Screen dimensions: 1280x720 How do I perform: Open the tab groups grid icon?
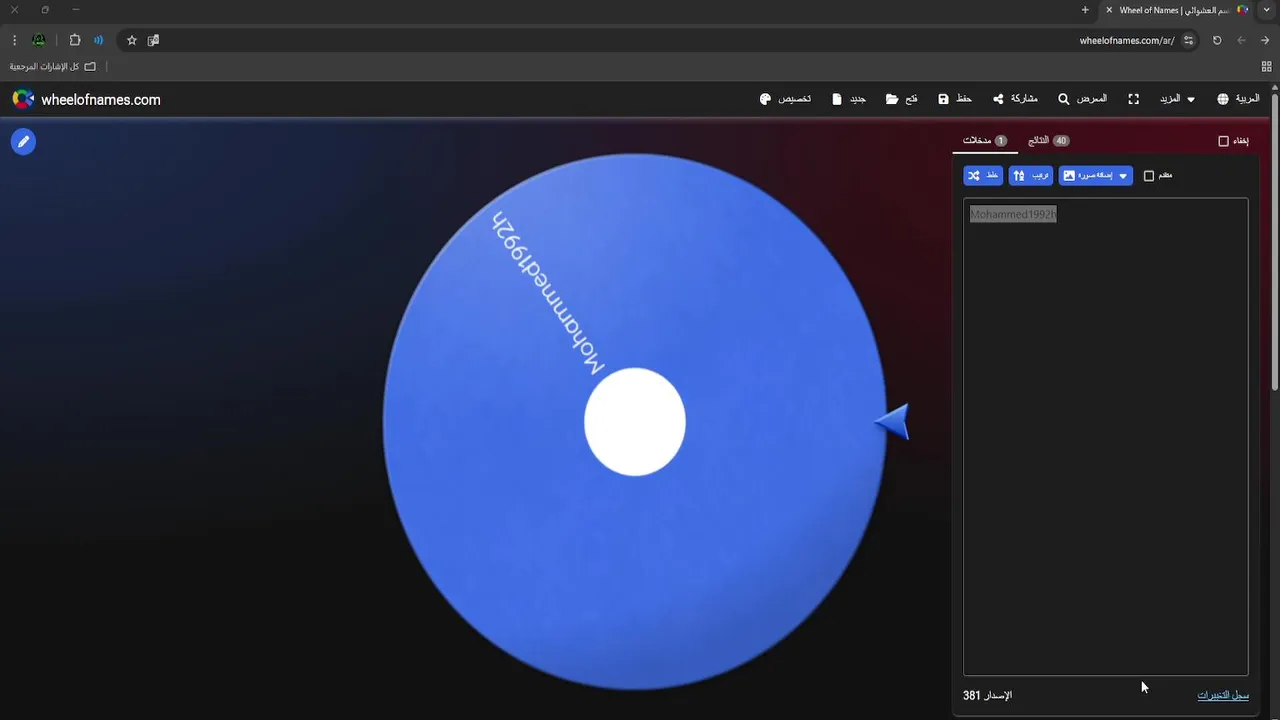click(1266, 66)
